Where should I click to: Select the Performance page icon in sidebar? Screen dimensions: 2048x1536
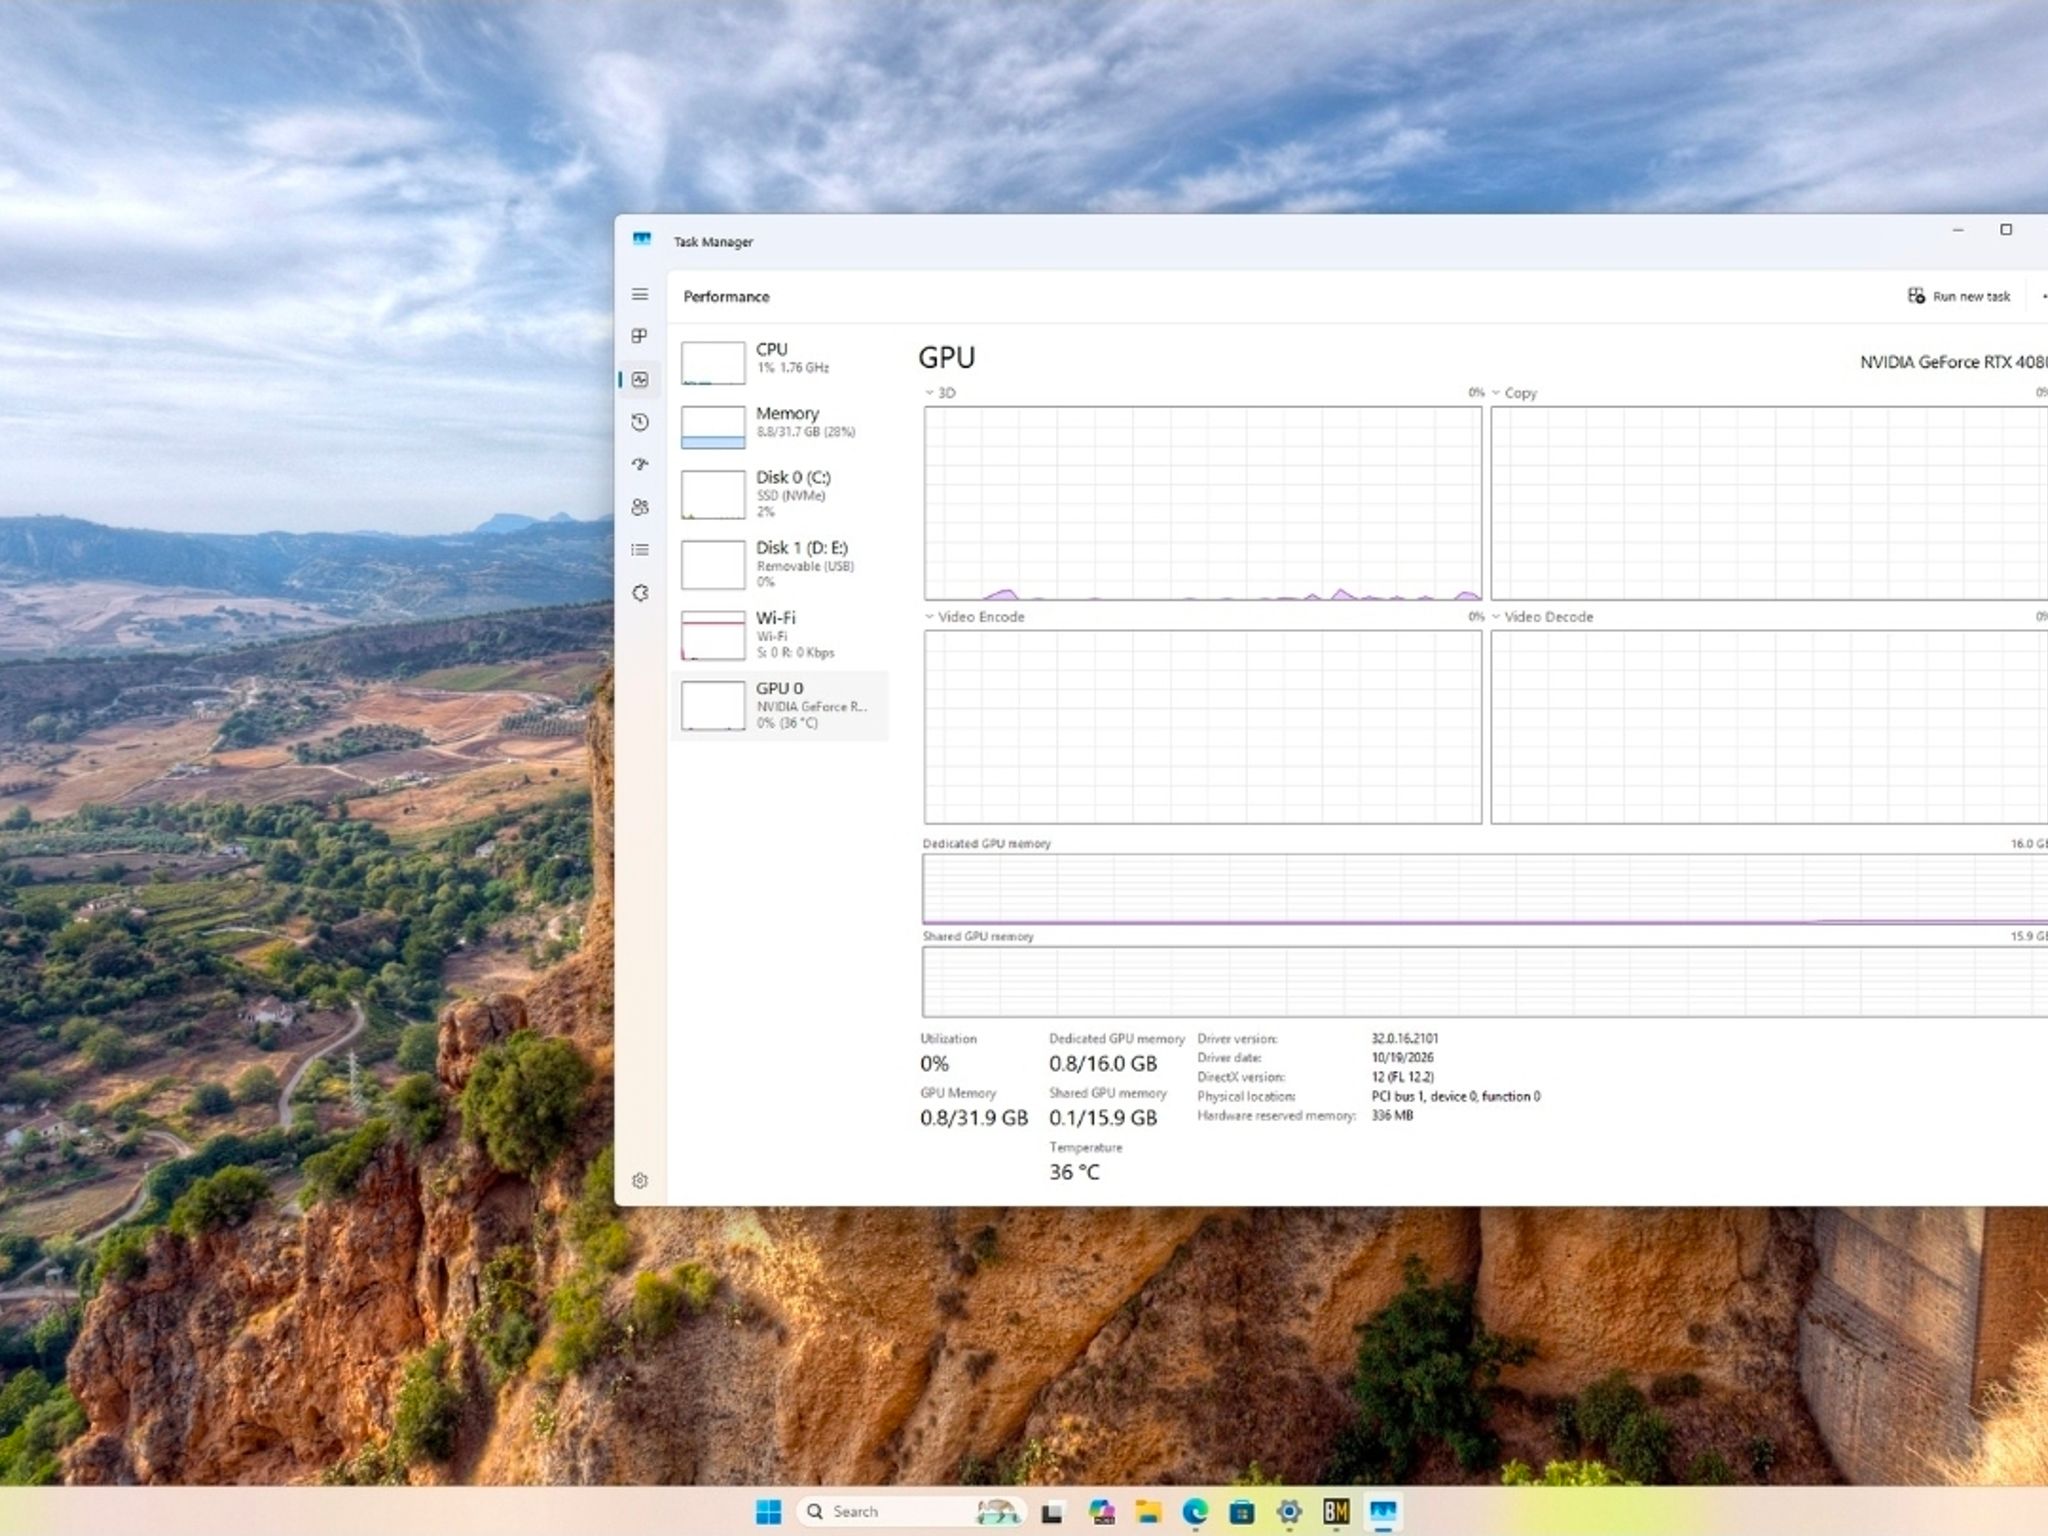click(640, 380)
